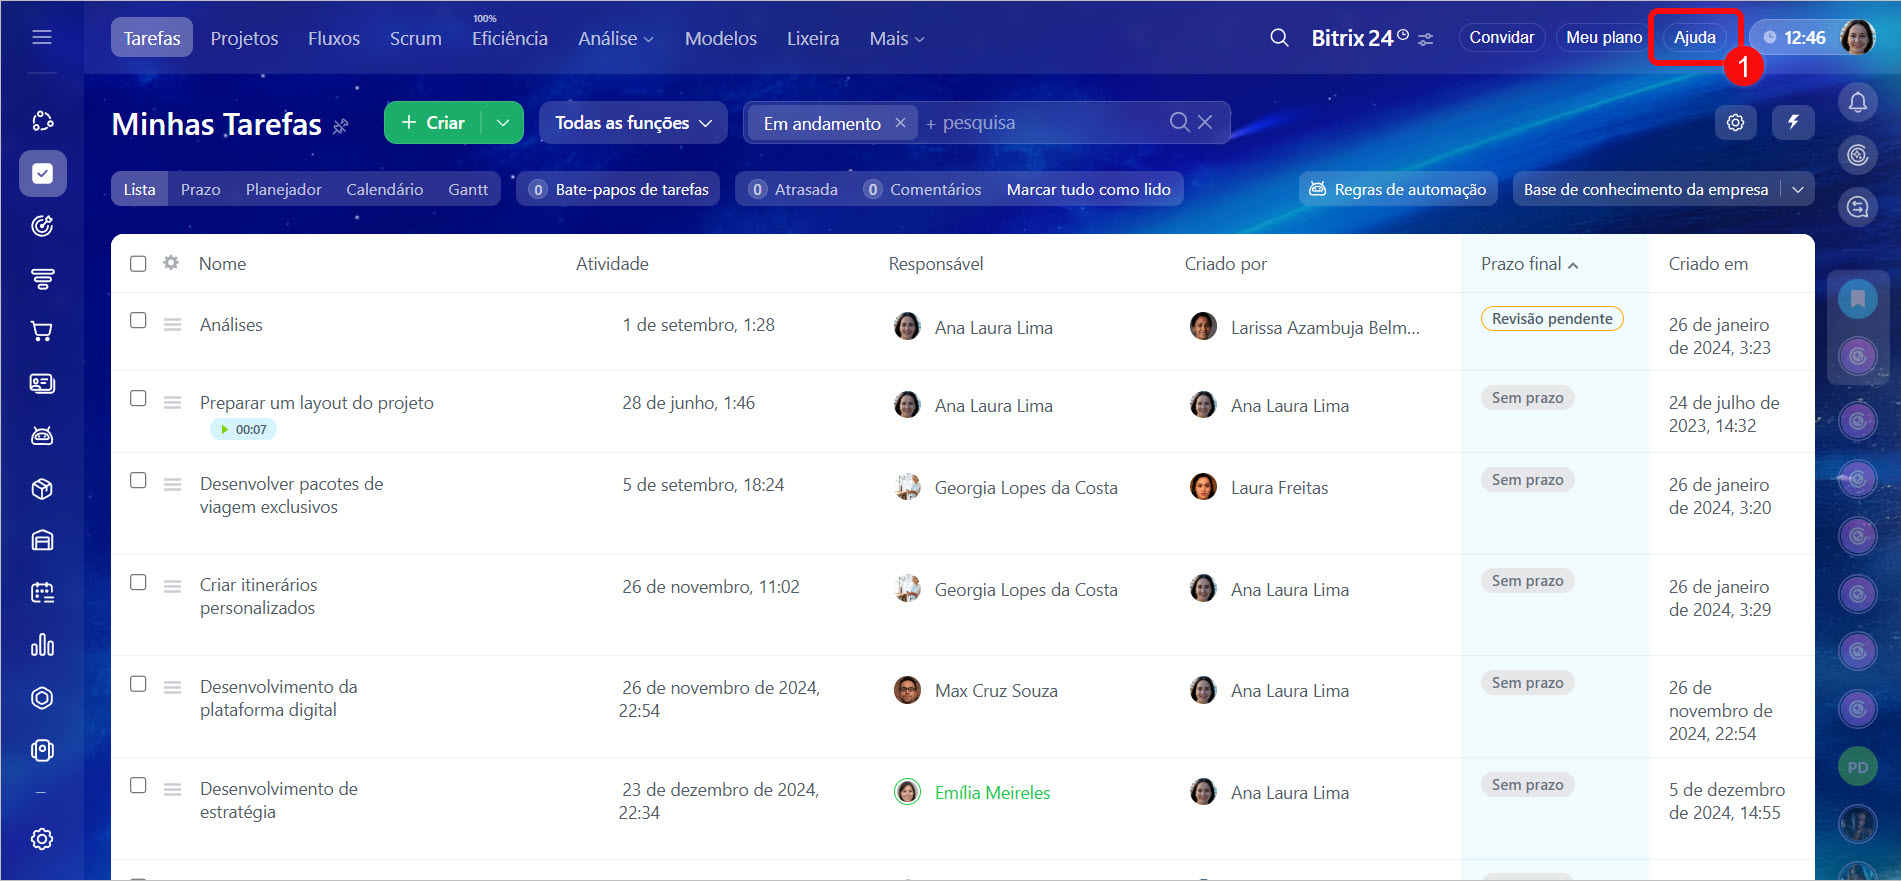Open Regras de automação
This screenshot has height=881, width=1901.
[x=1398, y=189]
